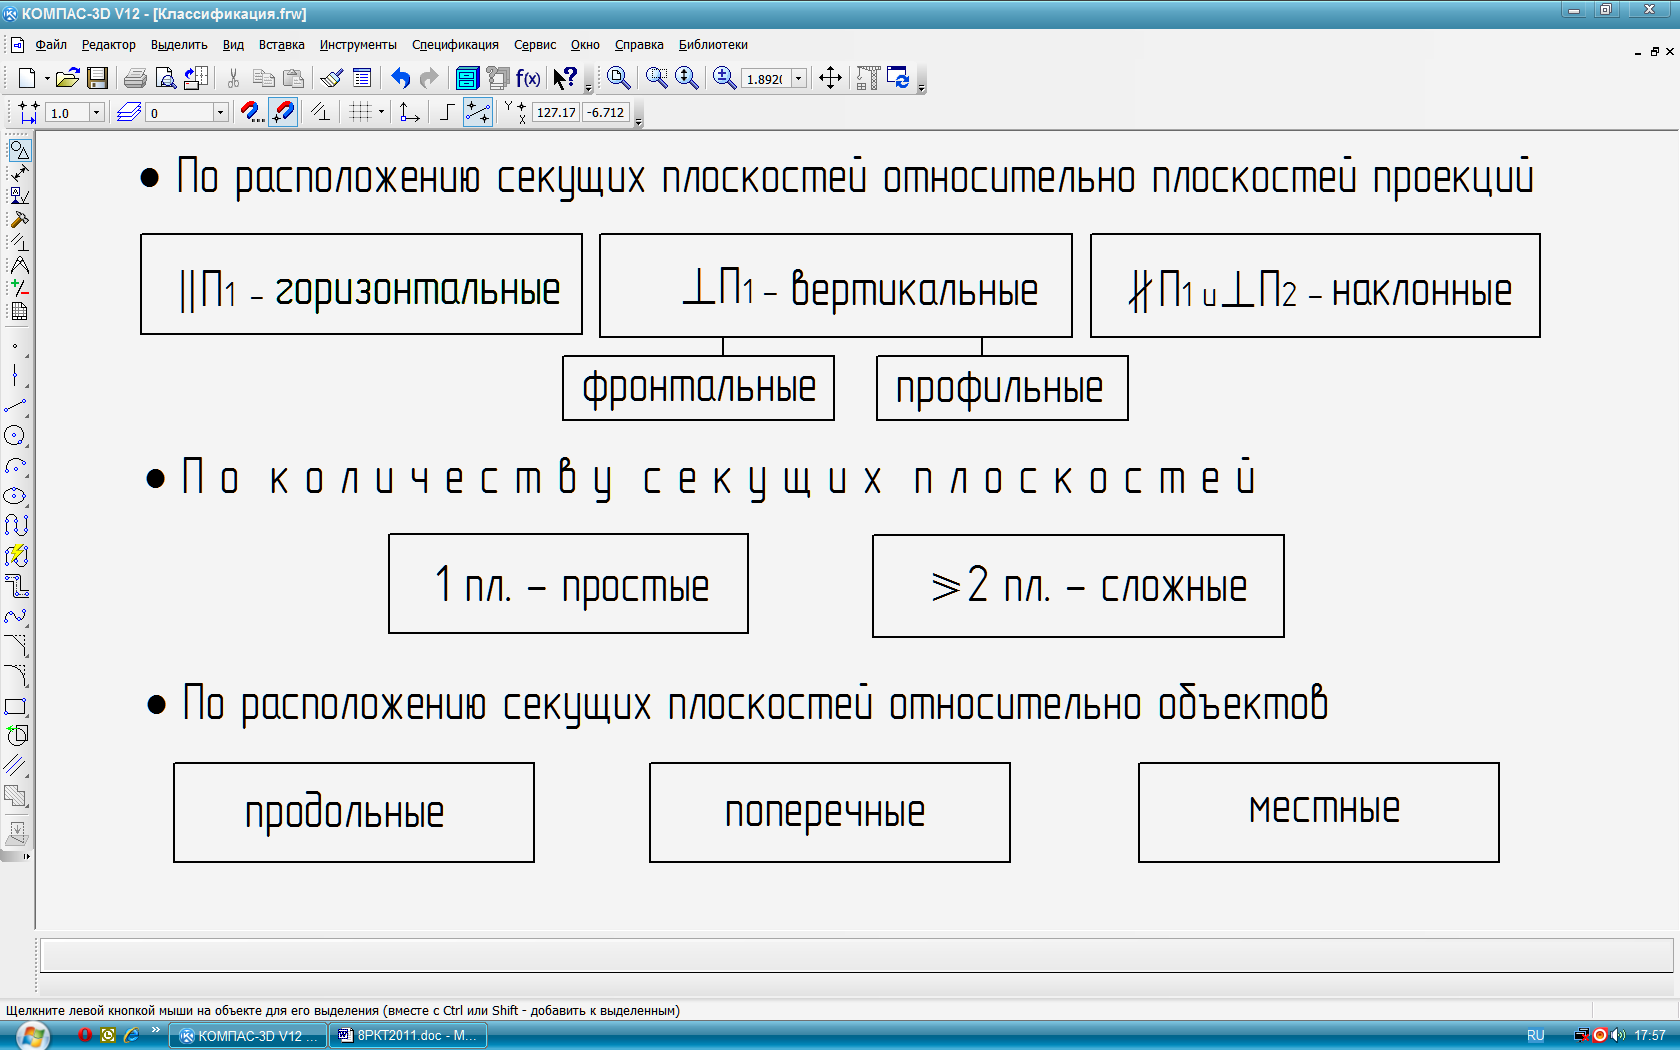Toggle the Grid display button
Image resolution: width=1680 pixels, height=1050 pixels.
pos(360,112)
